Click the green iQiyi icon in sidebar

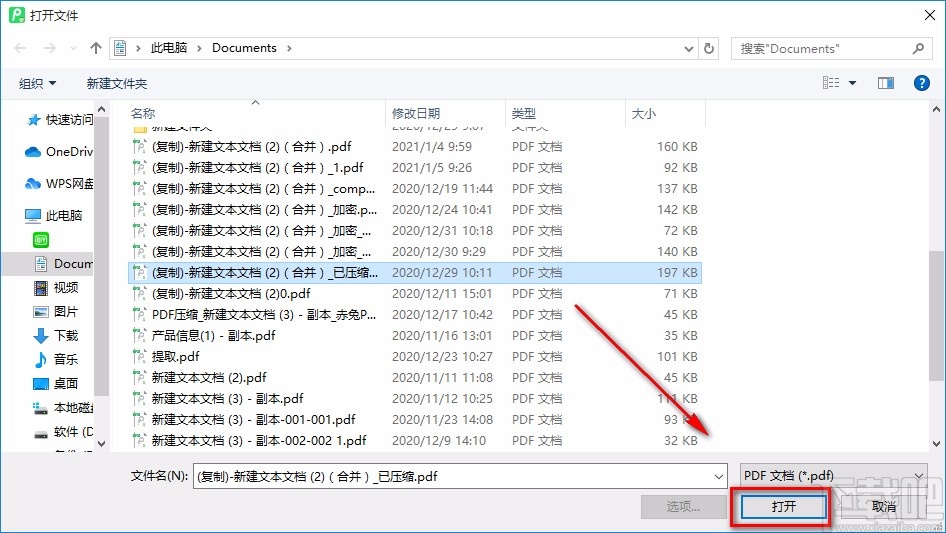click(41, 240)
